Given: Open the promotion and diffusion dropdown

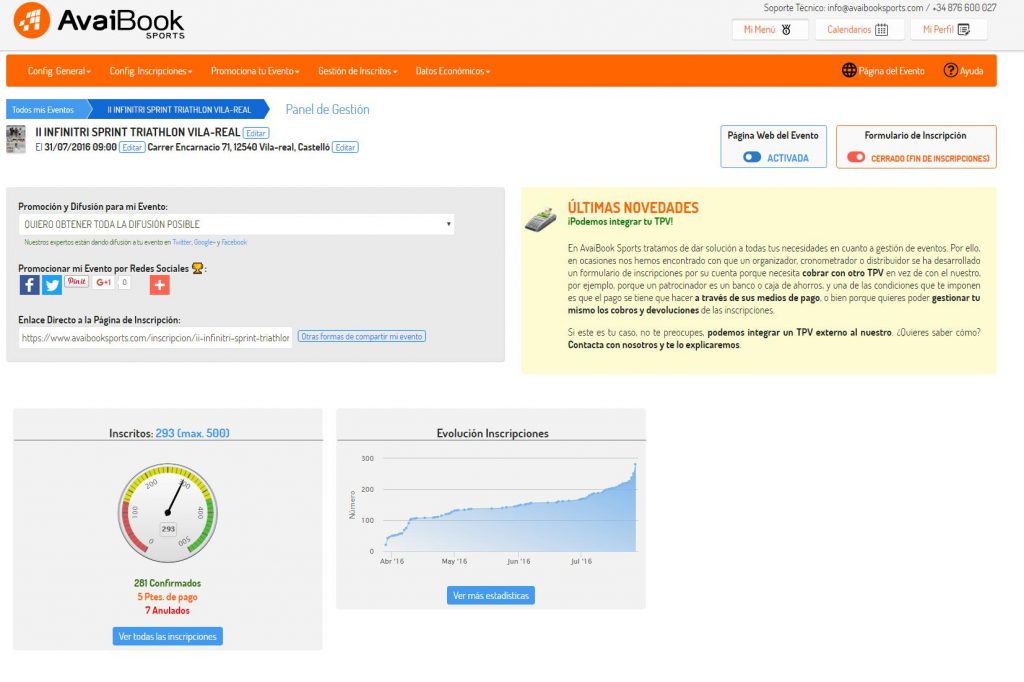Looking at the screenshot, I should (x=236, y=224).
